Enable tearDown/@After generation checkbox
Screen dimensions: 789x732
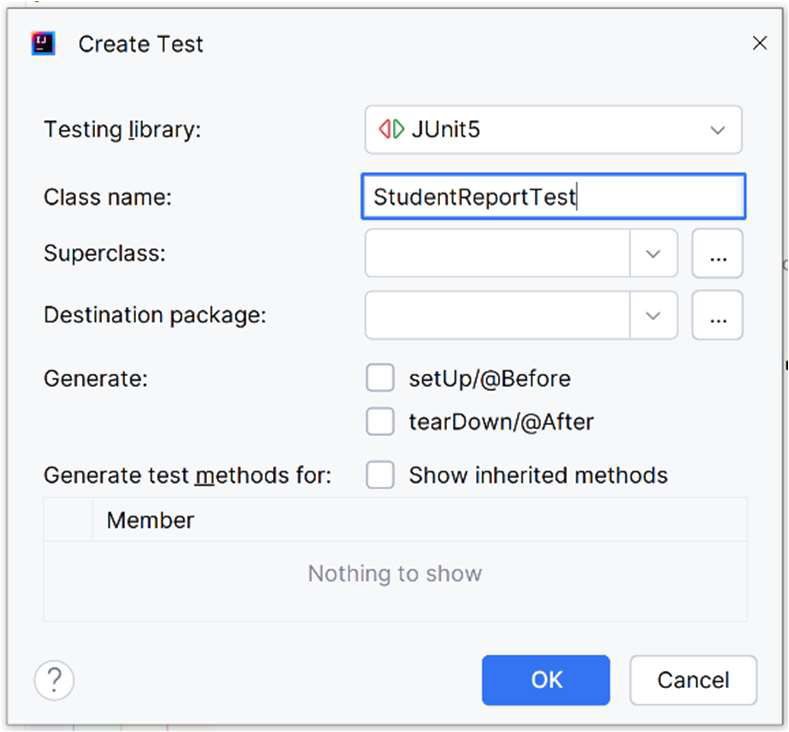[x=380, y=422]
